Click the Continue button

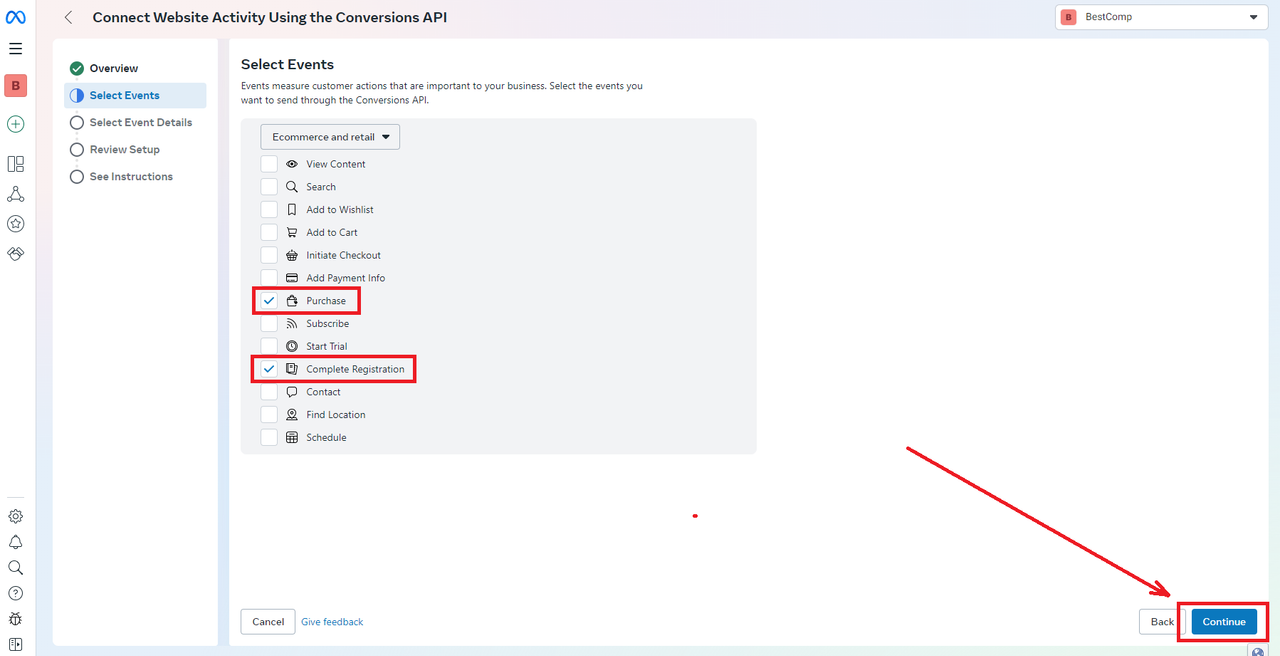tap(1224, 622)
